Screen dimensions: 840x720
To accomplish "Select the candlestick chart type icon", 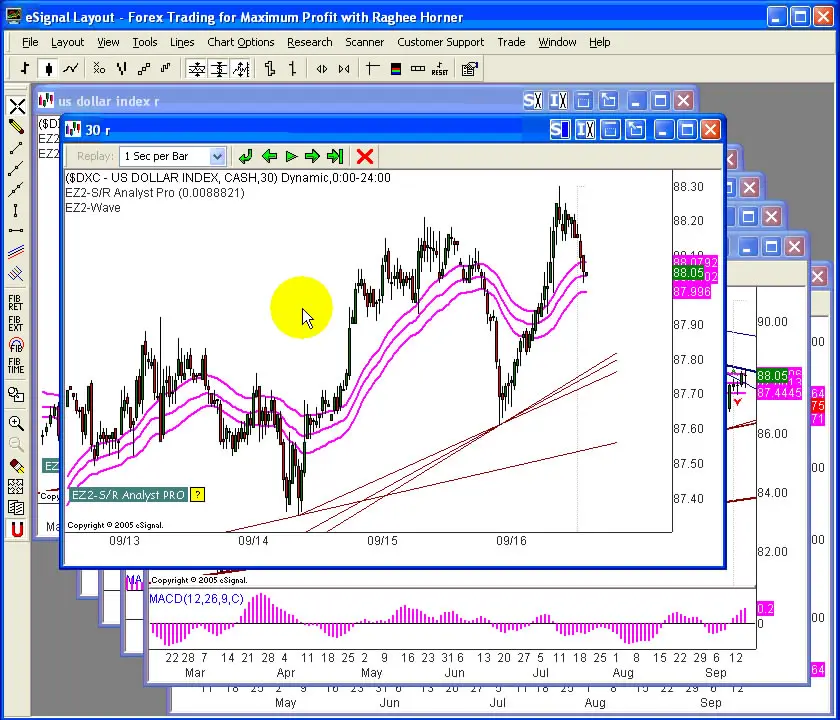I will (49, 69).
